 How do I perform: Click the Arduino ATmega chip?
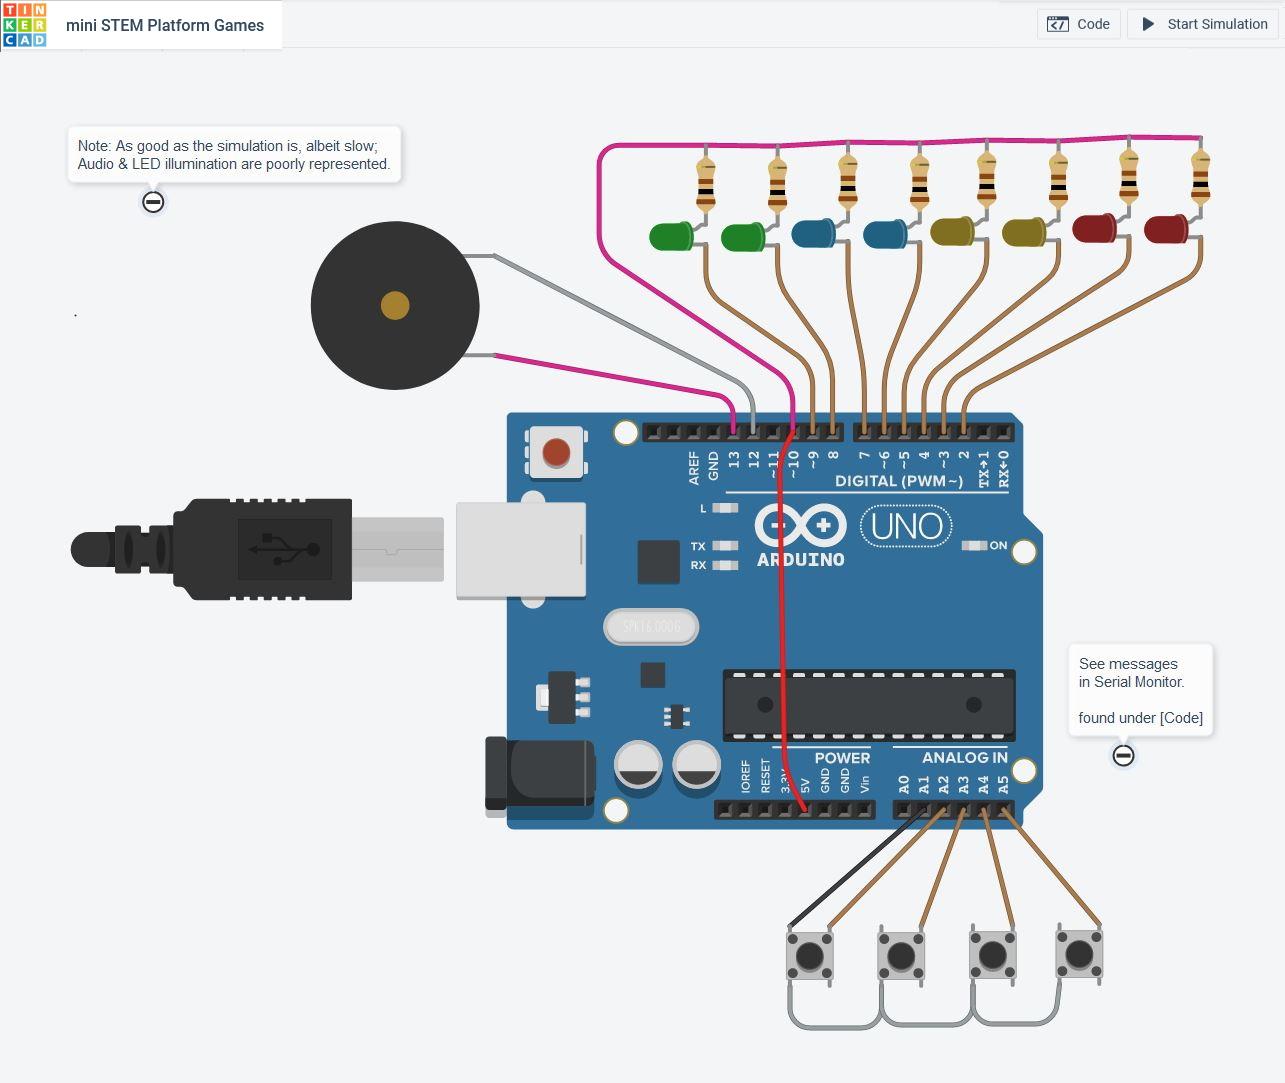click(869, 705)
